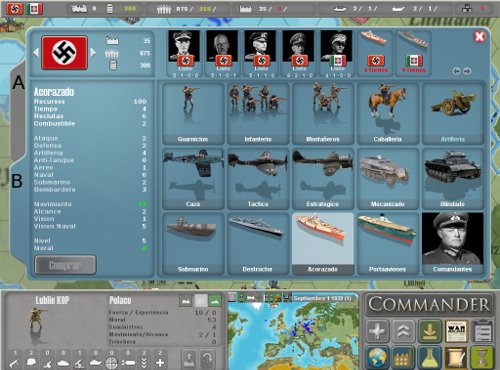
Task: Toggle the blank middle button beside Polaco
Action: (x=200, y=301)
